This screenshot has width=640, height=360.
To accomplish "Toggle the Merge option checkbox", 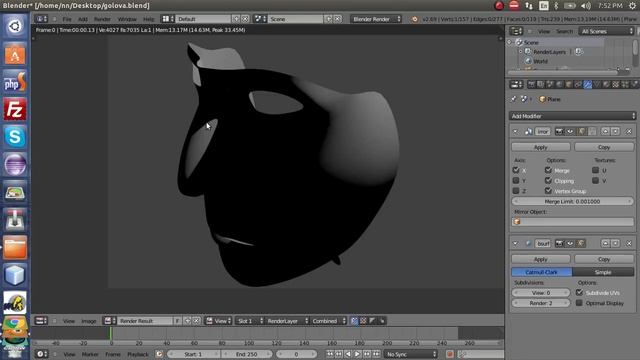I will [x=548, y=170].
